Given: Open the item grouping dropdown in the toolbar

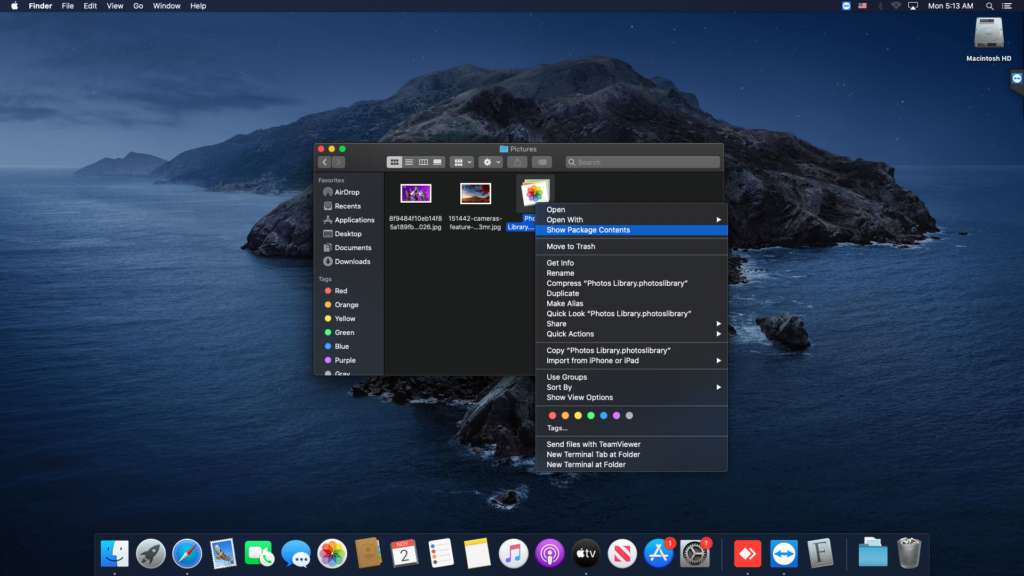Looking at the screenshot, I should coord(461,161).
